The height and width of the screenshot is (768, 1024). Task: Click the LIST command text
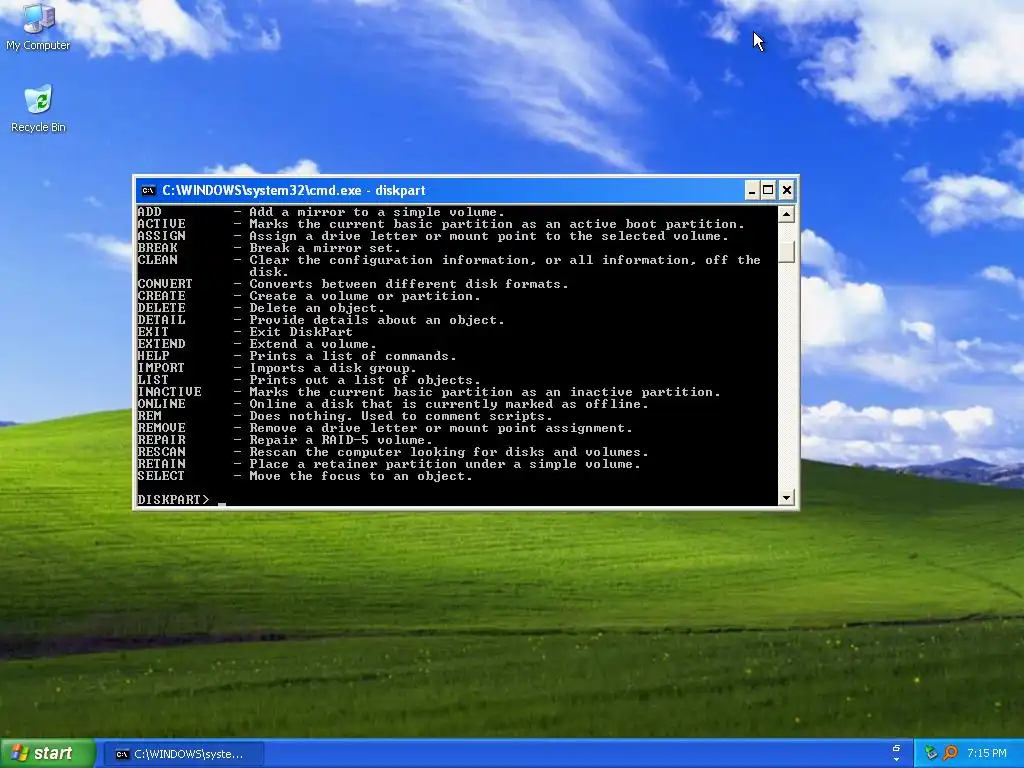click(x=153, y=380)
